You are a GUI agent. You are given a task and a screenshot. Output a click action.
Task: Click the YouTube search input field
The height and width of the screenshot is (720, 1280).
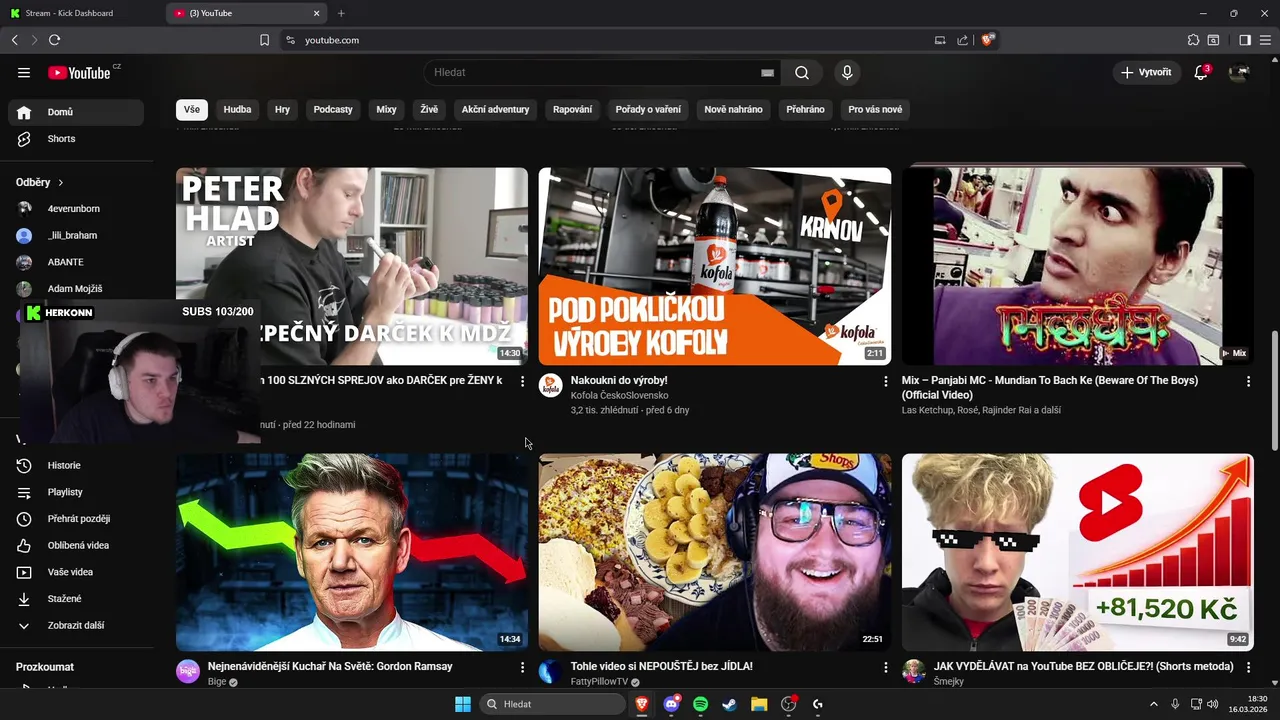pos(590,72)
